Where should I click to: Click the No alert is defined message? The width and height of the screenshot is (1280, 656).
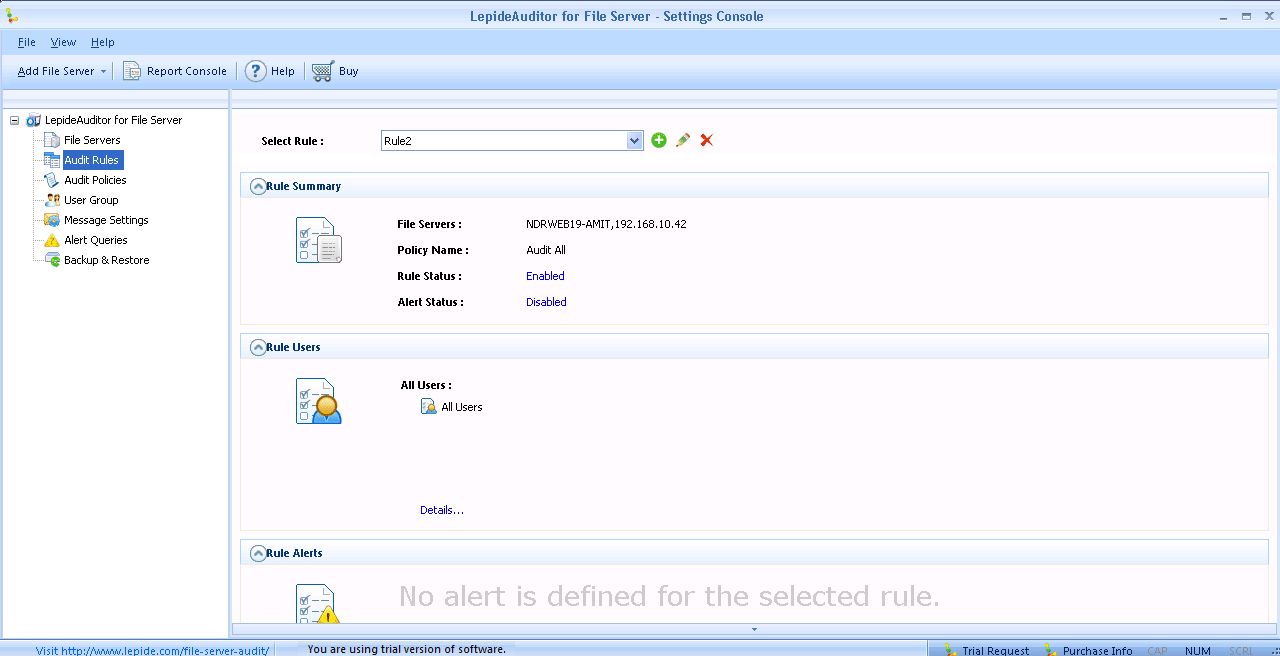coord(669,597)
